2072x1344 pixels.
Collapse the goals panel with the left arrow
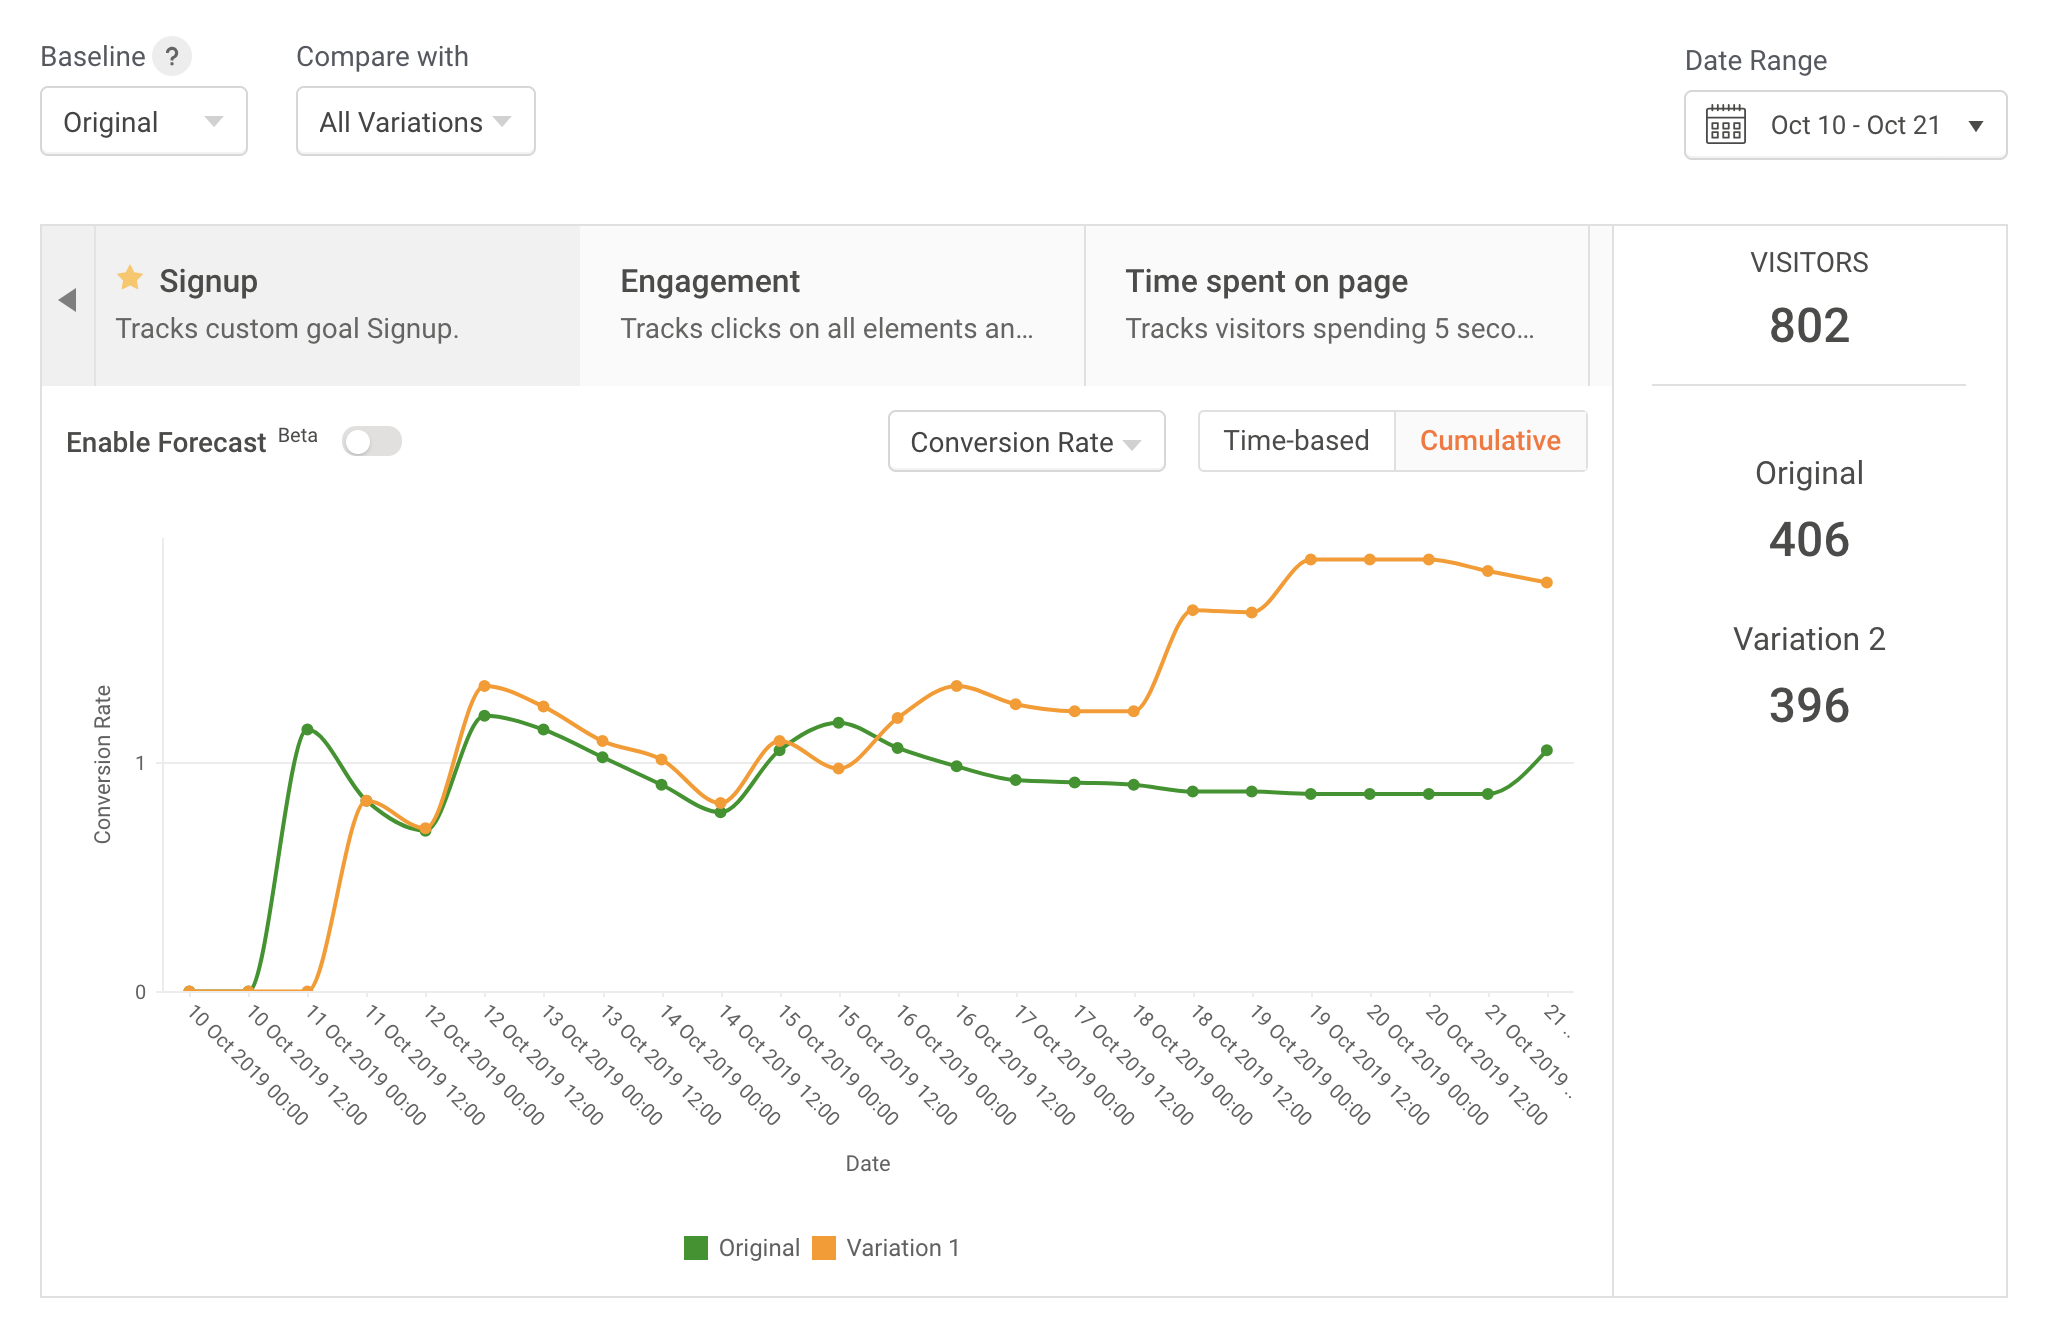[66, 300]
